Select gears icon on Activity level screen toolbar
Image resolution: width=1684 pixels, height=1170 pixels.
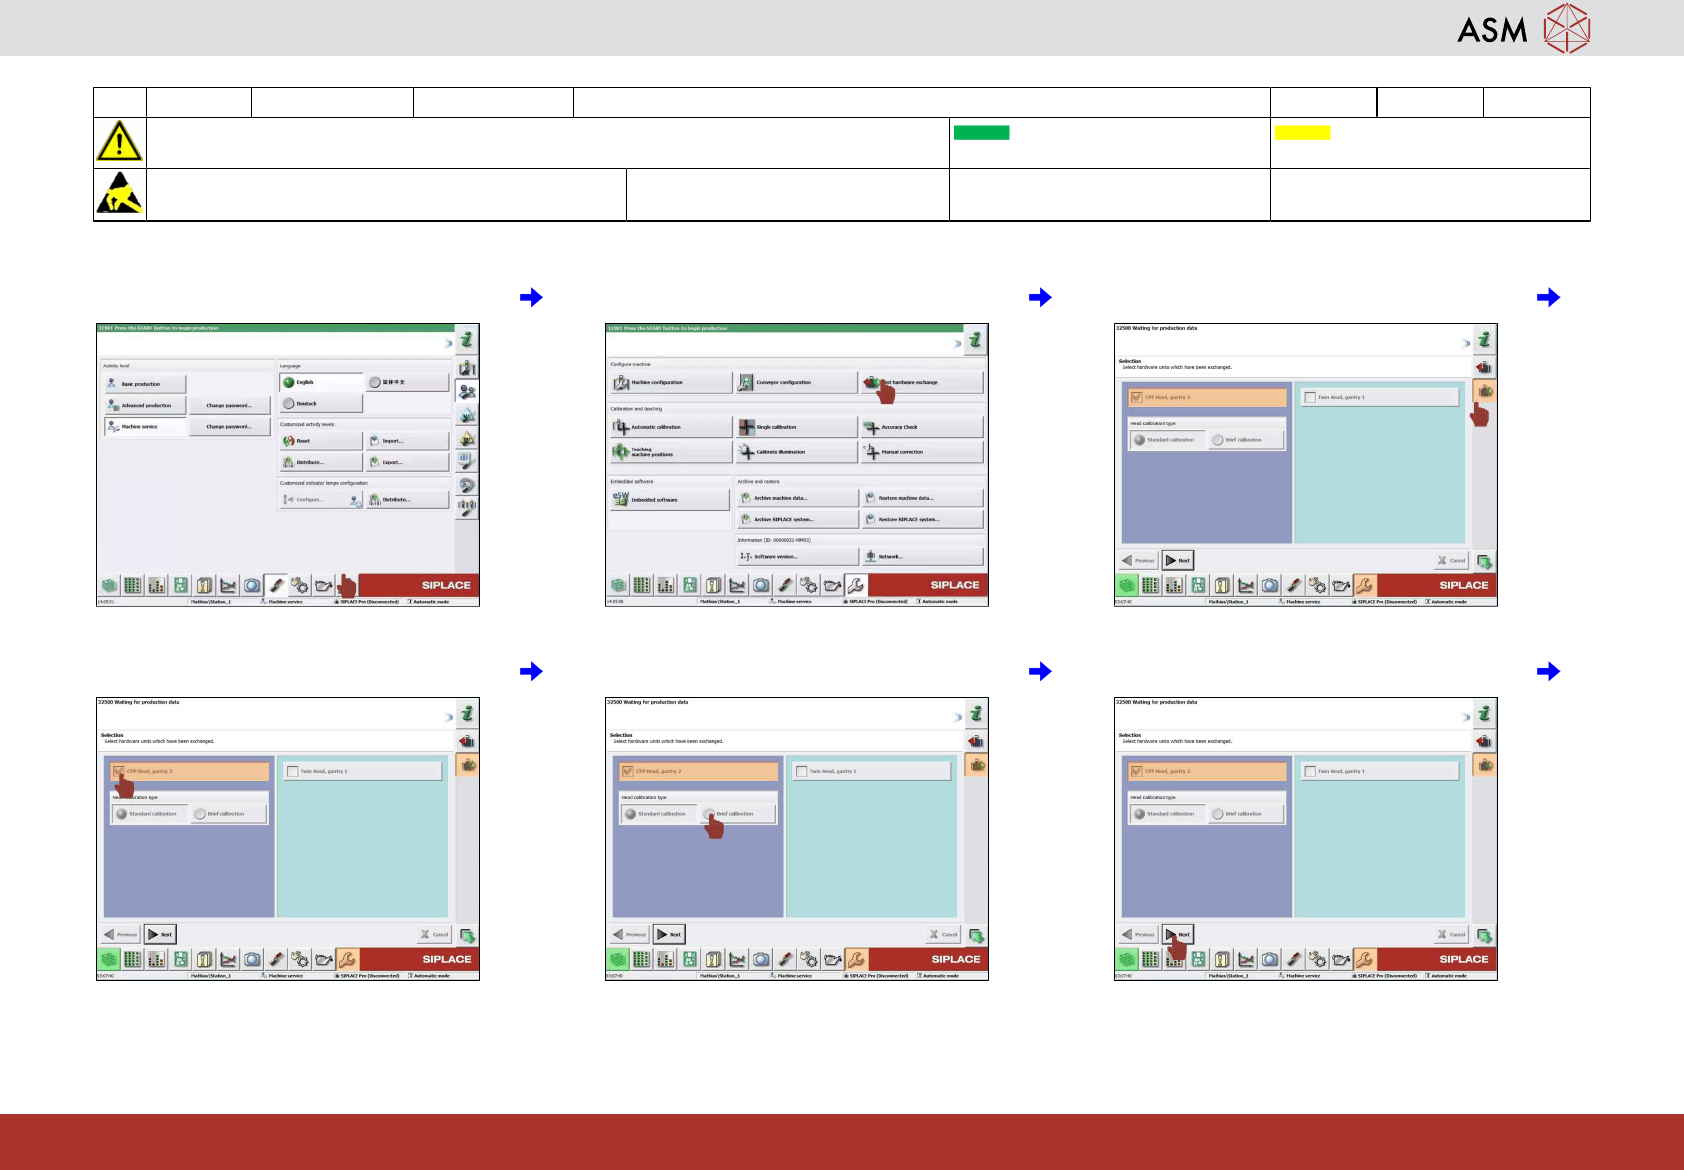[300, 585]
